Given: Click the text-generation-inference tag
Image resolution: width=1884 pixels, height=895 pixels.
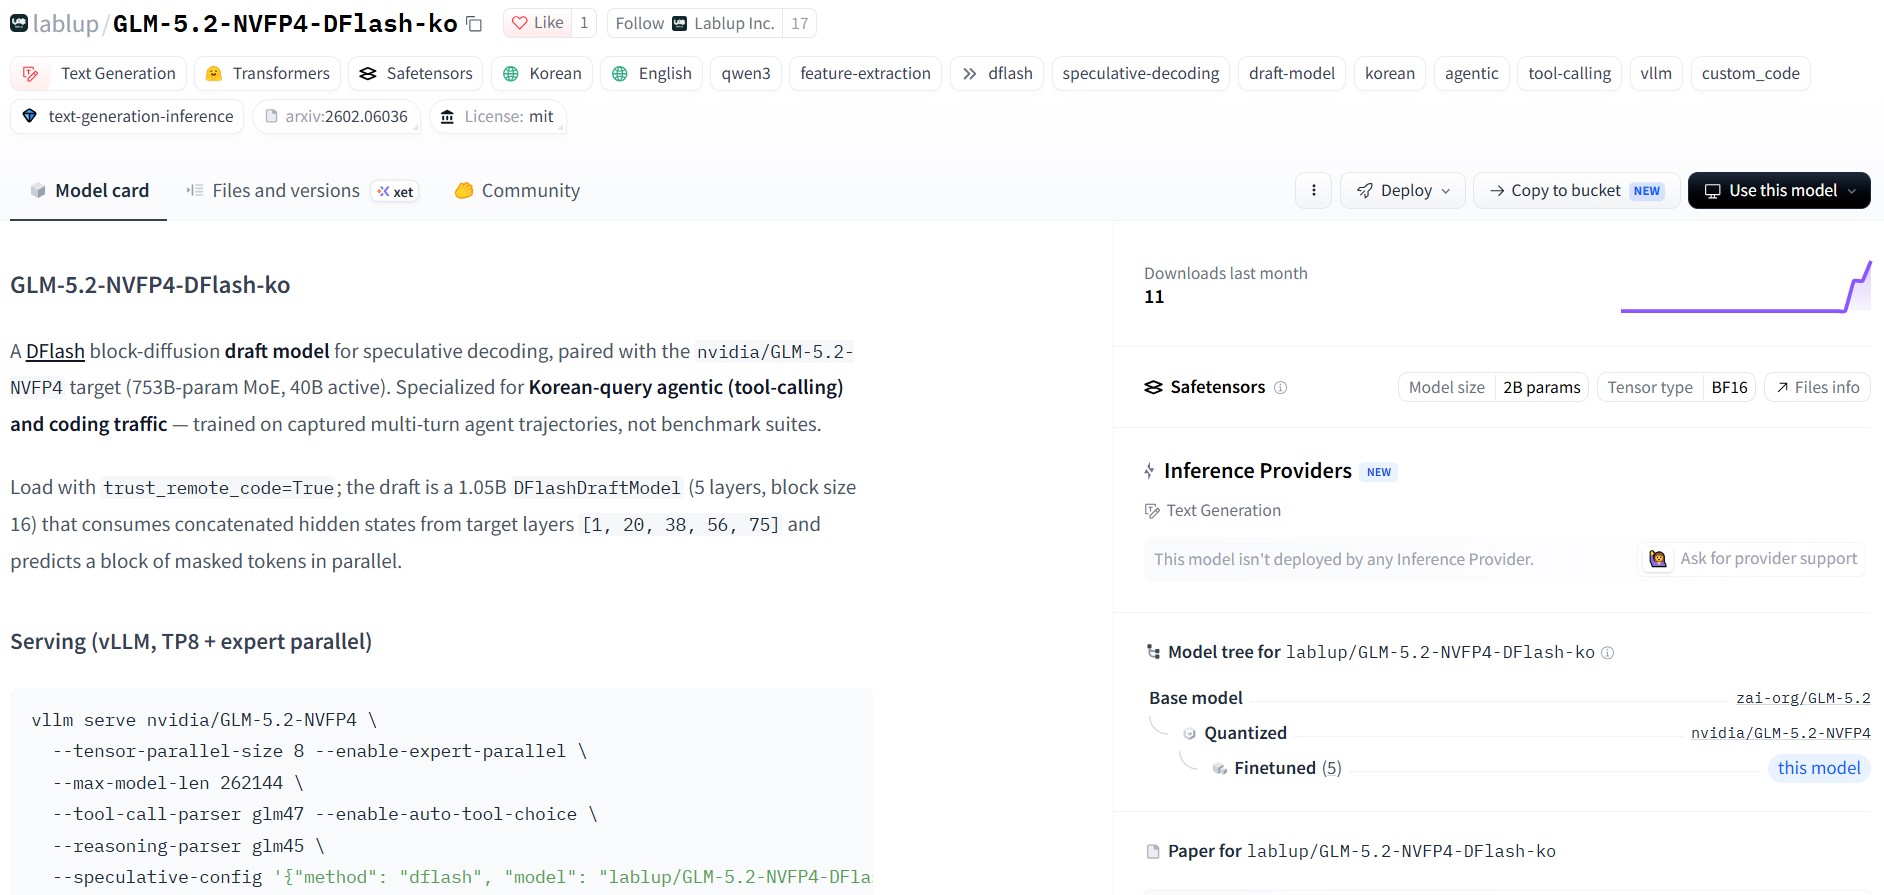Looking at the screenshot, I should 127,117.
